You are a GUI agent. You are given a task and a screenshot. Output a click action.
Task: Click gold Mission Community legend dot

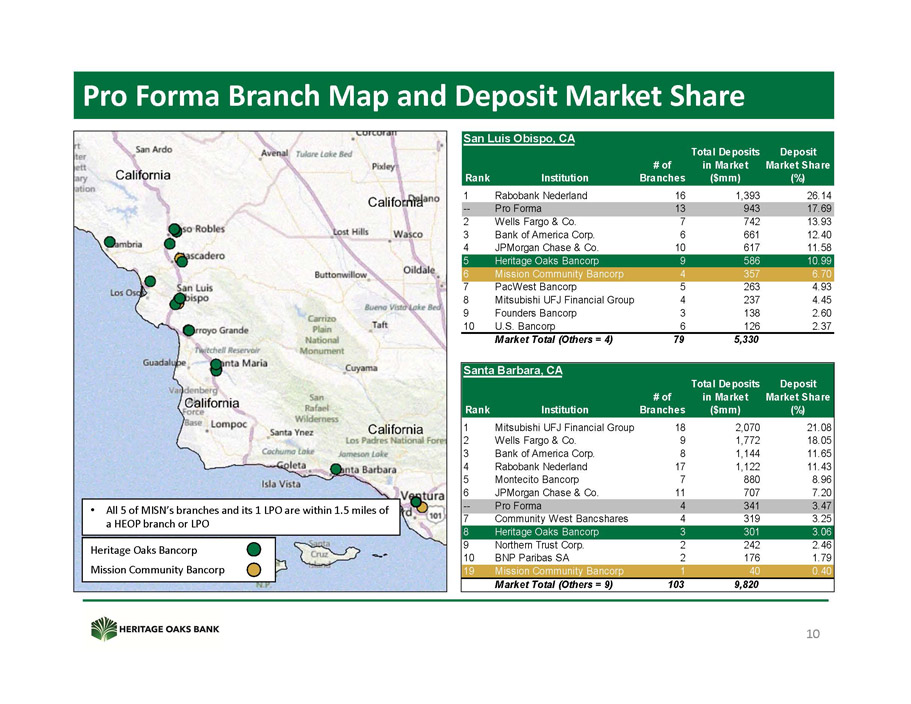click(254, 570)
